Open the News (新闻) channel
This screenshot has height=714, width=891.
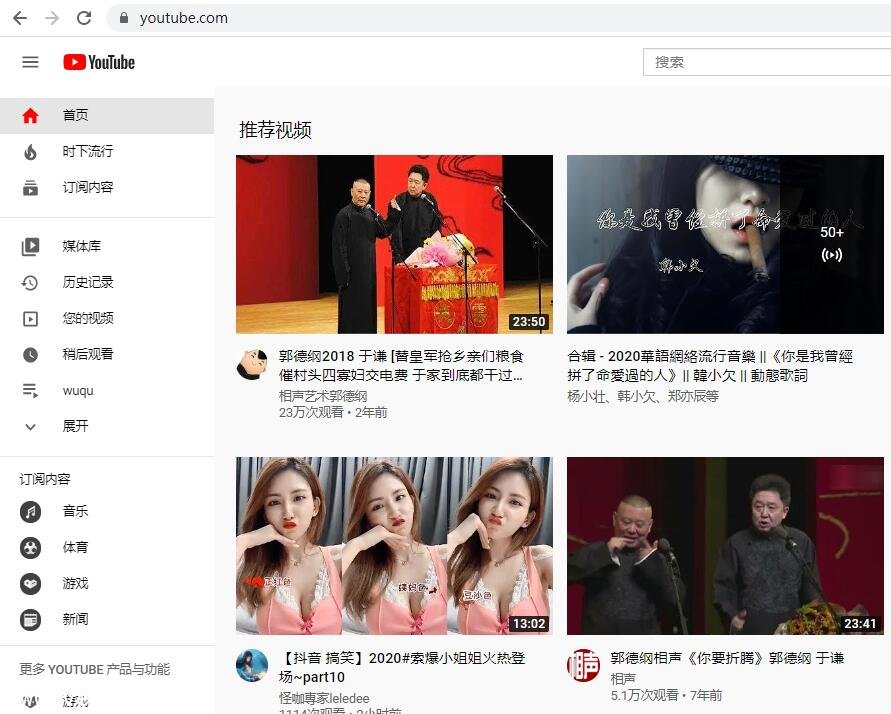pos(75,620)
